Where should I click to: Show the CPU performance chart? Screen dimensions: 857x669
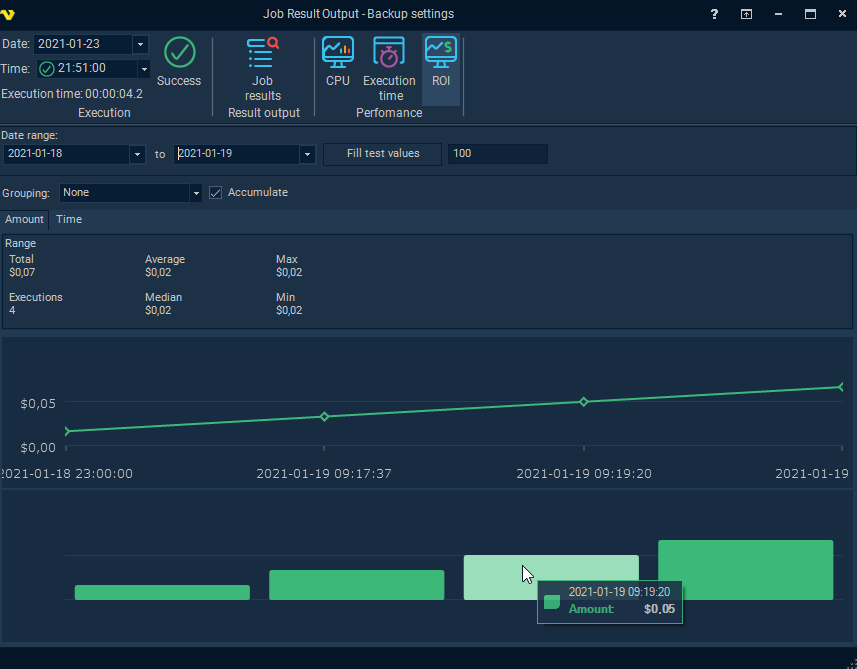point(338,62)
